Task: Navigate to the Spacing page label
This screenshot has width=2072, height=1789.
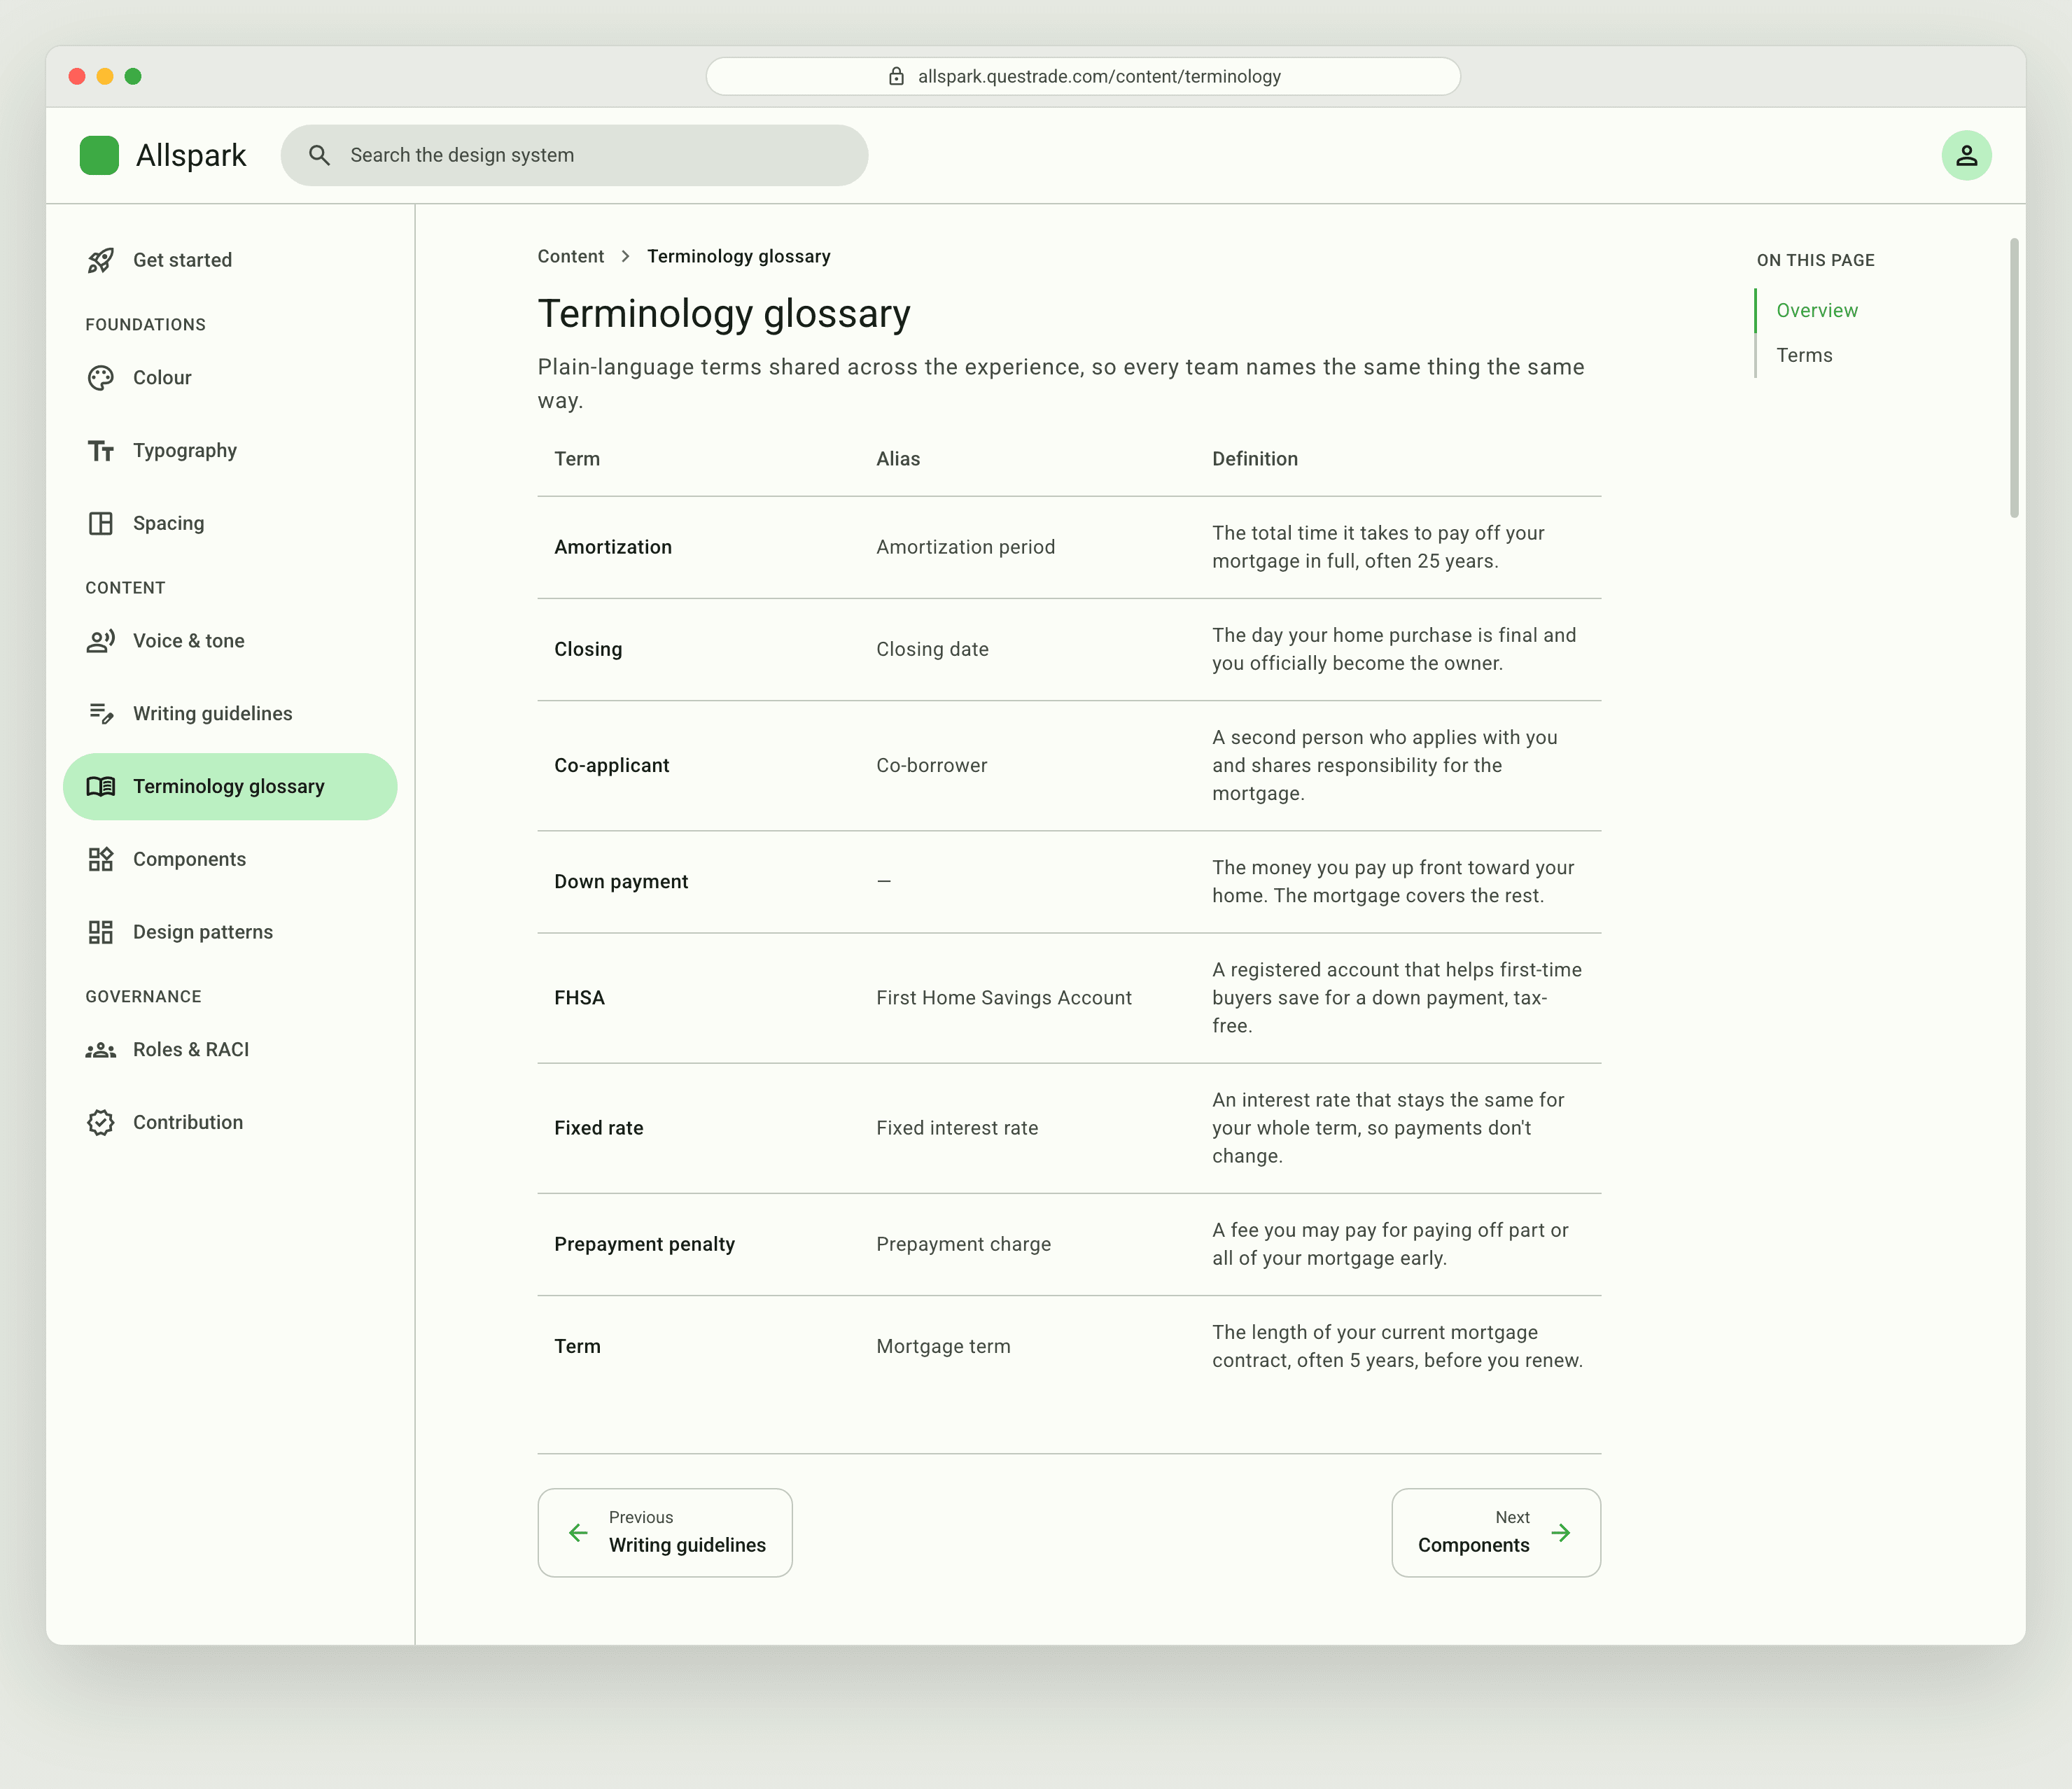Action: tap(168, 523)
